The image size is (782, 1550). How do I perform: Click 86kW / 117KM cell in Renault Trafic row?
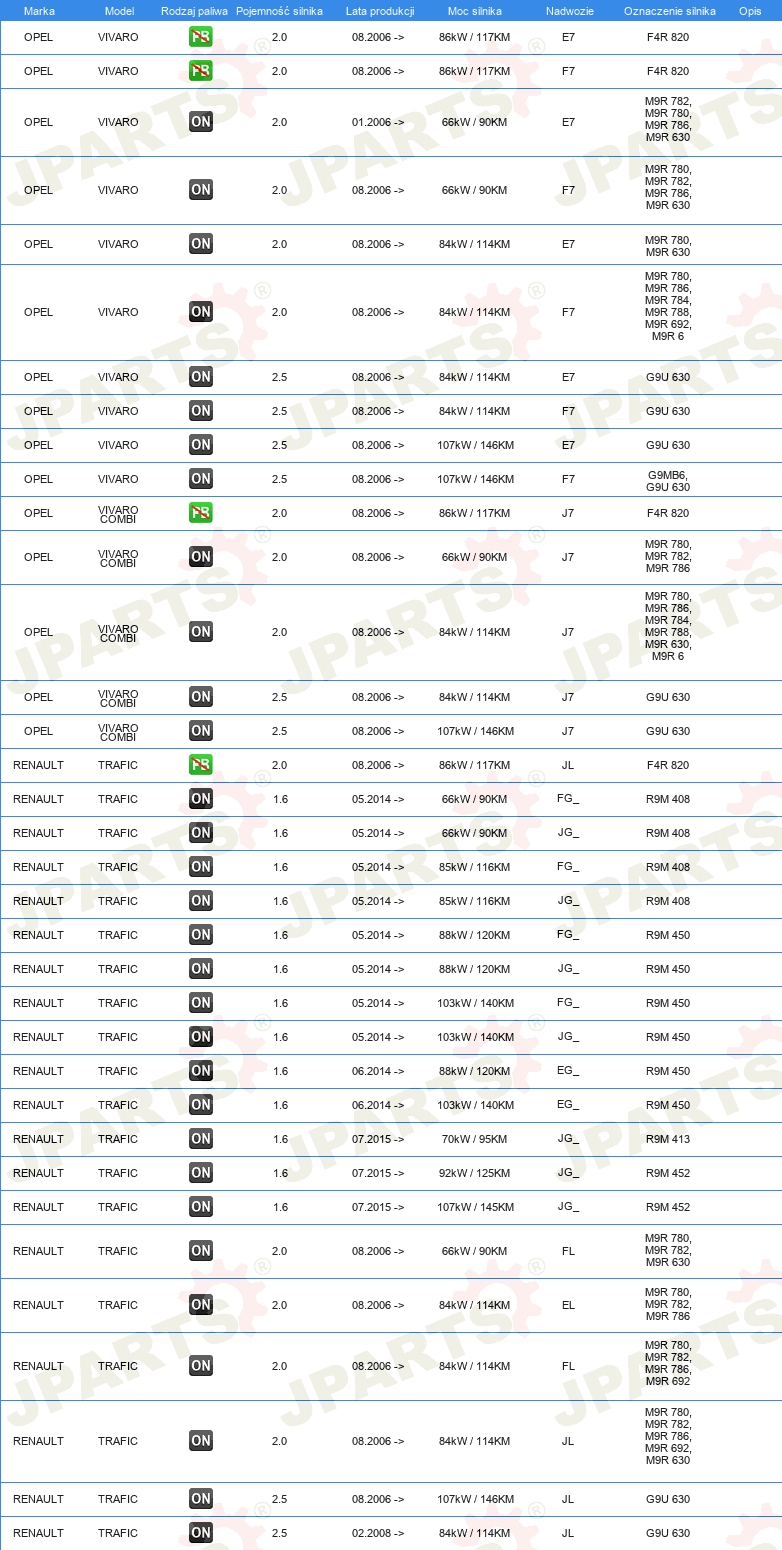474,765
